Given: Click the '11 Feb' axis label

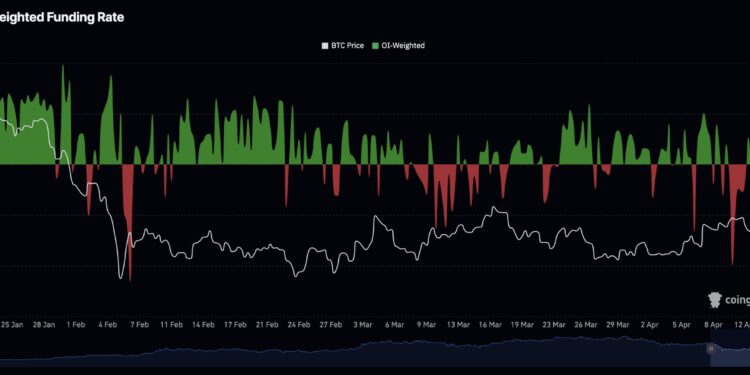Looking at the screenshot, I should 171,325.
